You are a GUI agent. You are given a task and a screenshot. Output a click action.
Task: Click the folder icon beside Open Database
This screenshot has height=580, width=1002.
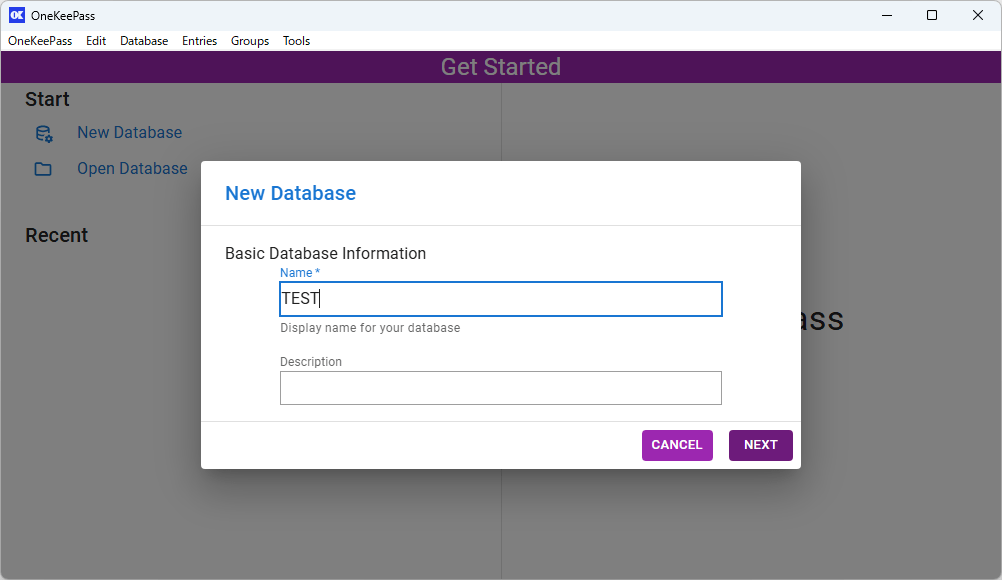tap(43, 169)
